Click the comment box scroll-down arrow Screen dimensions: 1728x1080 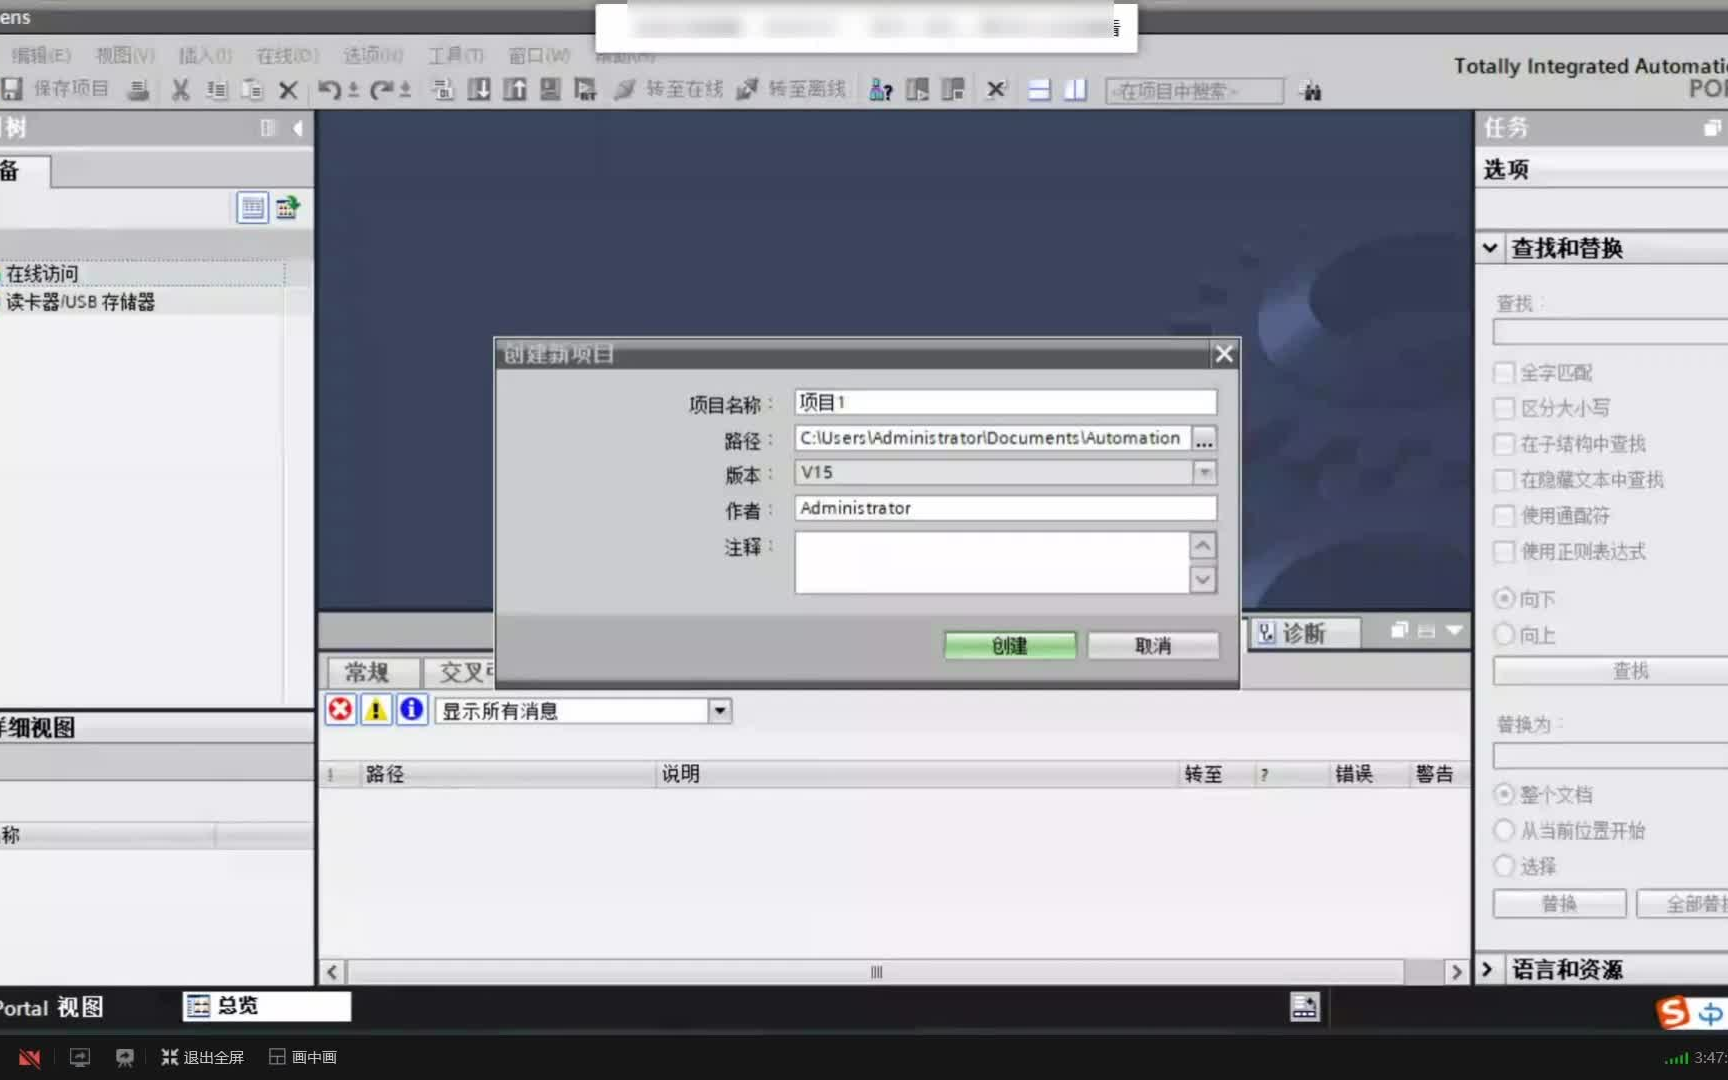click(x=1203, y=580)
